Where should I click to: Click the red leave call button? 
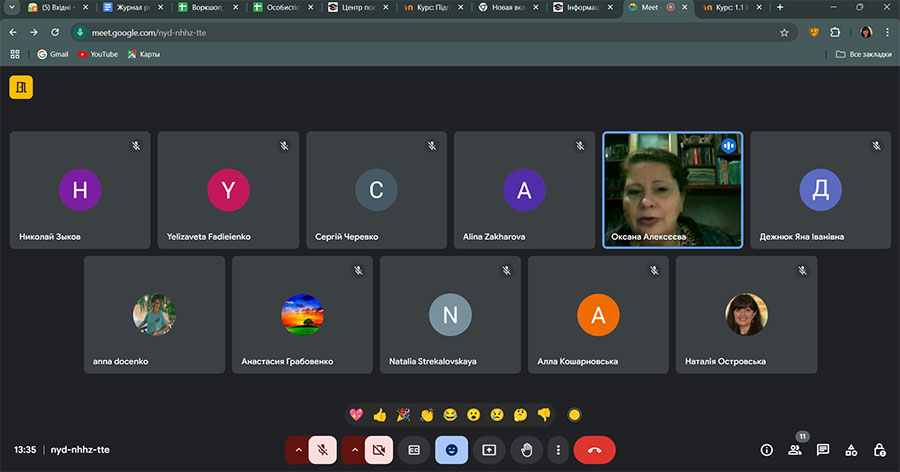tap(594, 450)
